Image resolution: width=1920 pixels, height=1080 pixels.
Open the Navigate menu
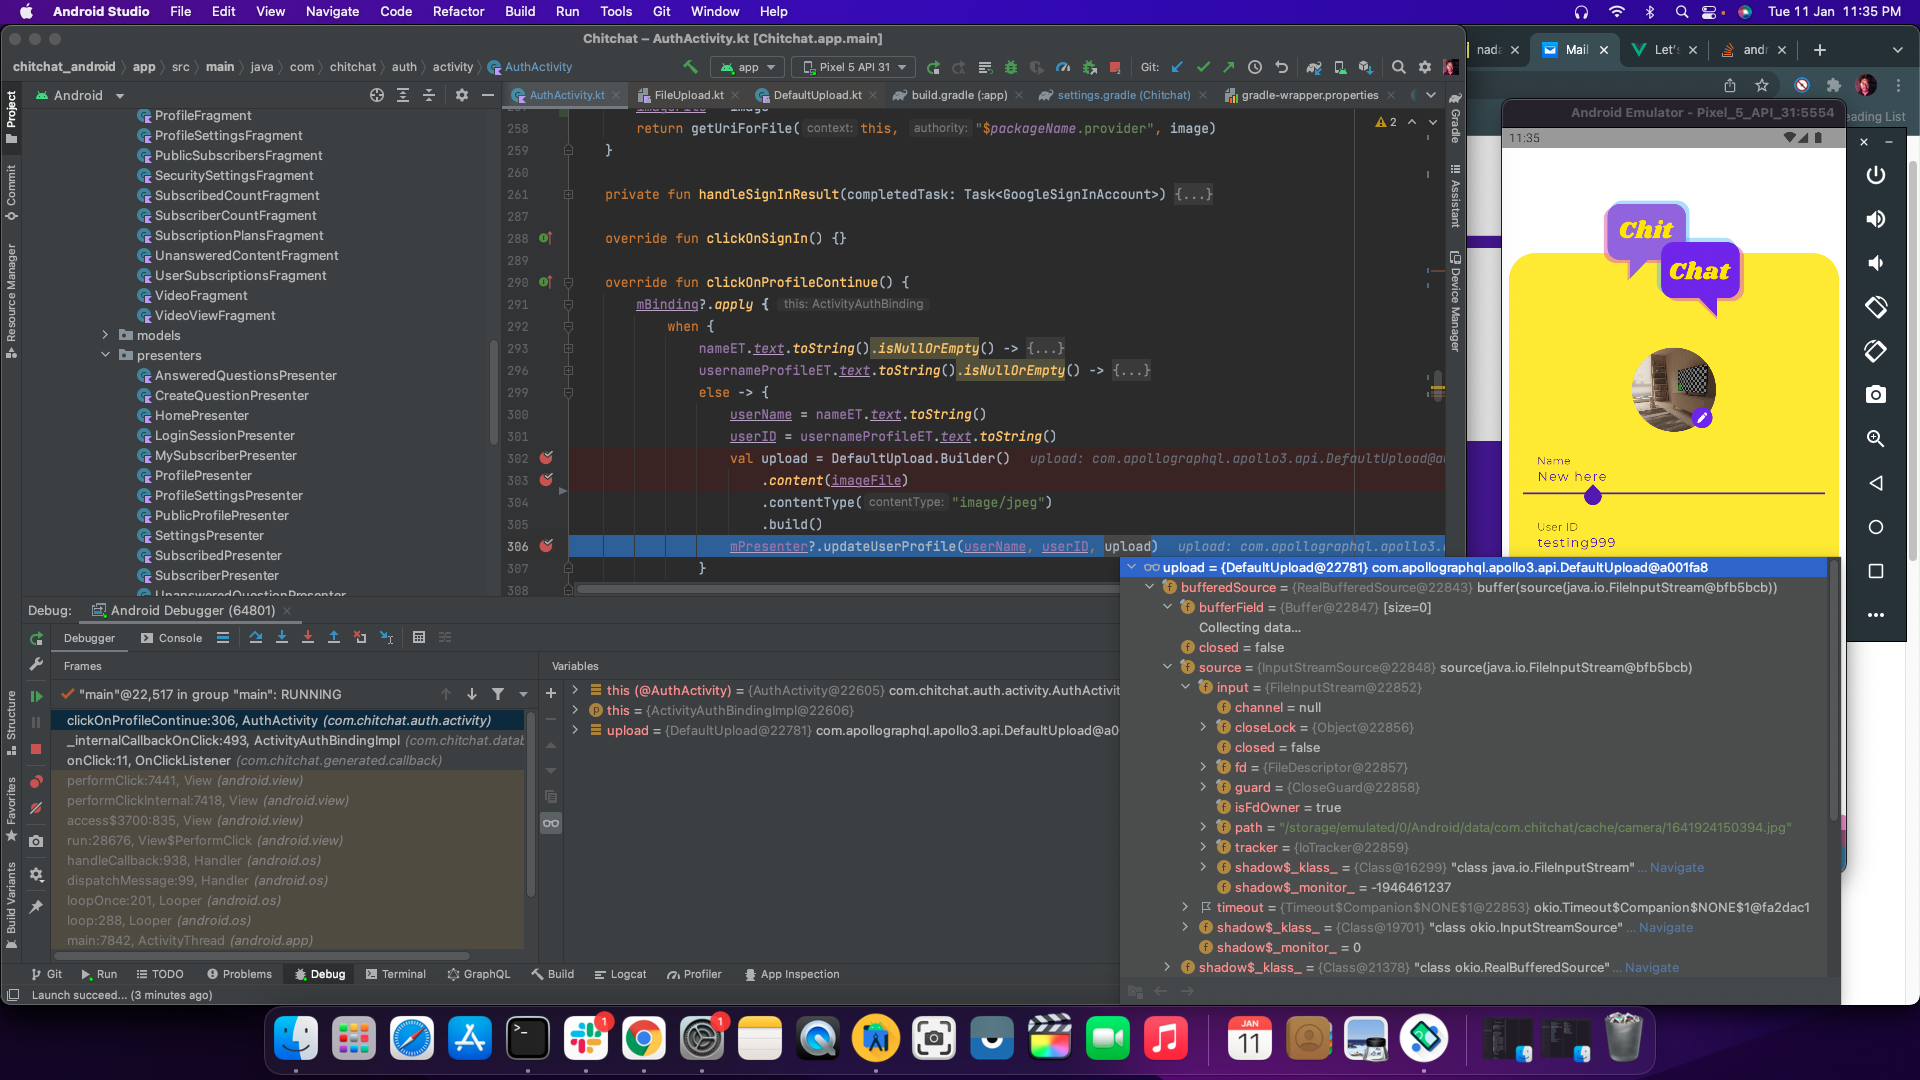[332, 11]
